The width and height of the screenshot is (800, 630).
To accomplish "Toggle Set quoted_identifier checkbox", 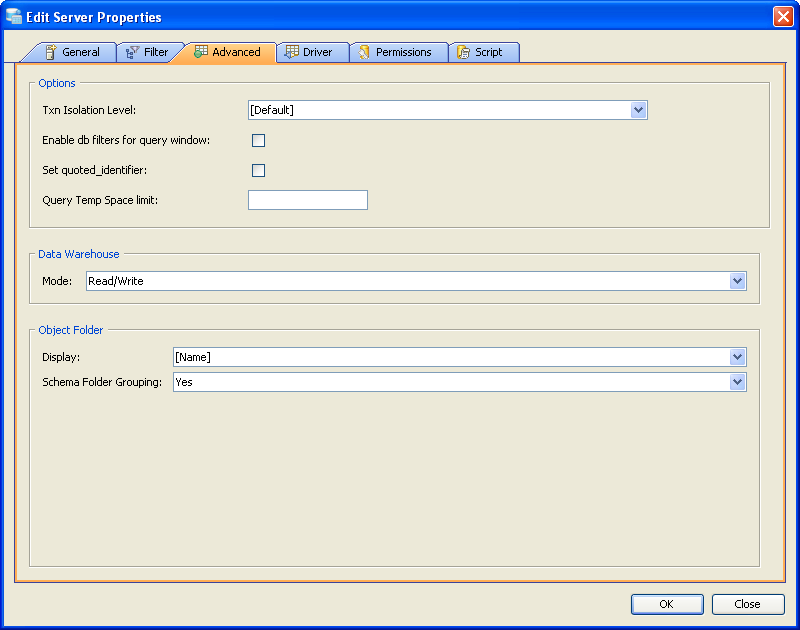I will [259, 170].
